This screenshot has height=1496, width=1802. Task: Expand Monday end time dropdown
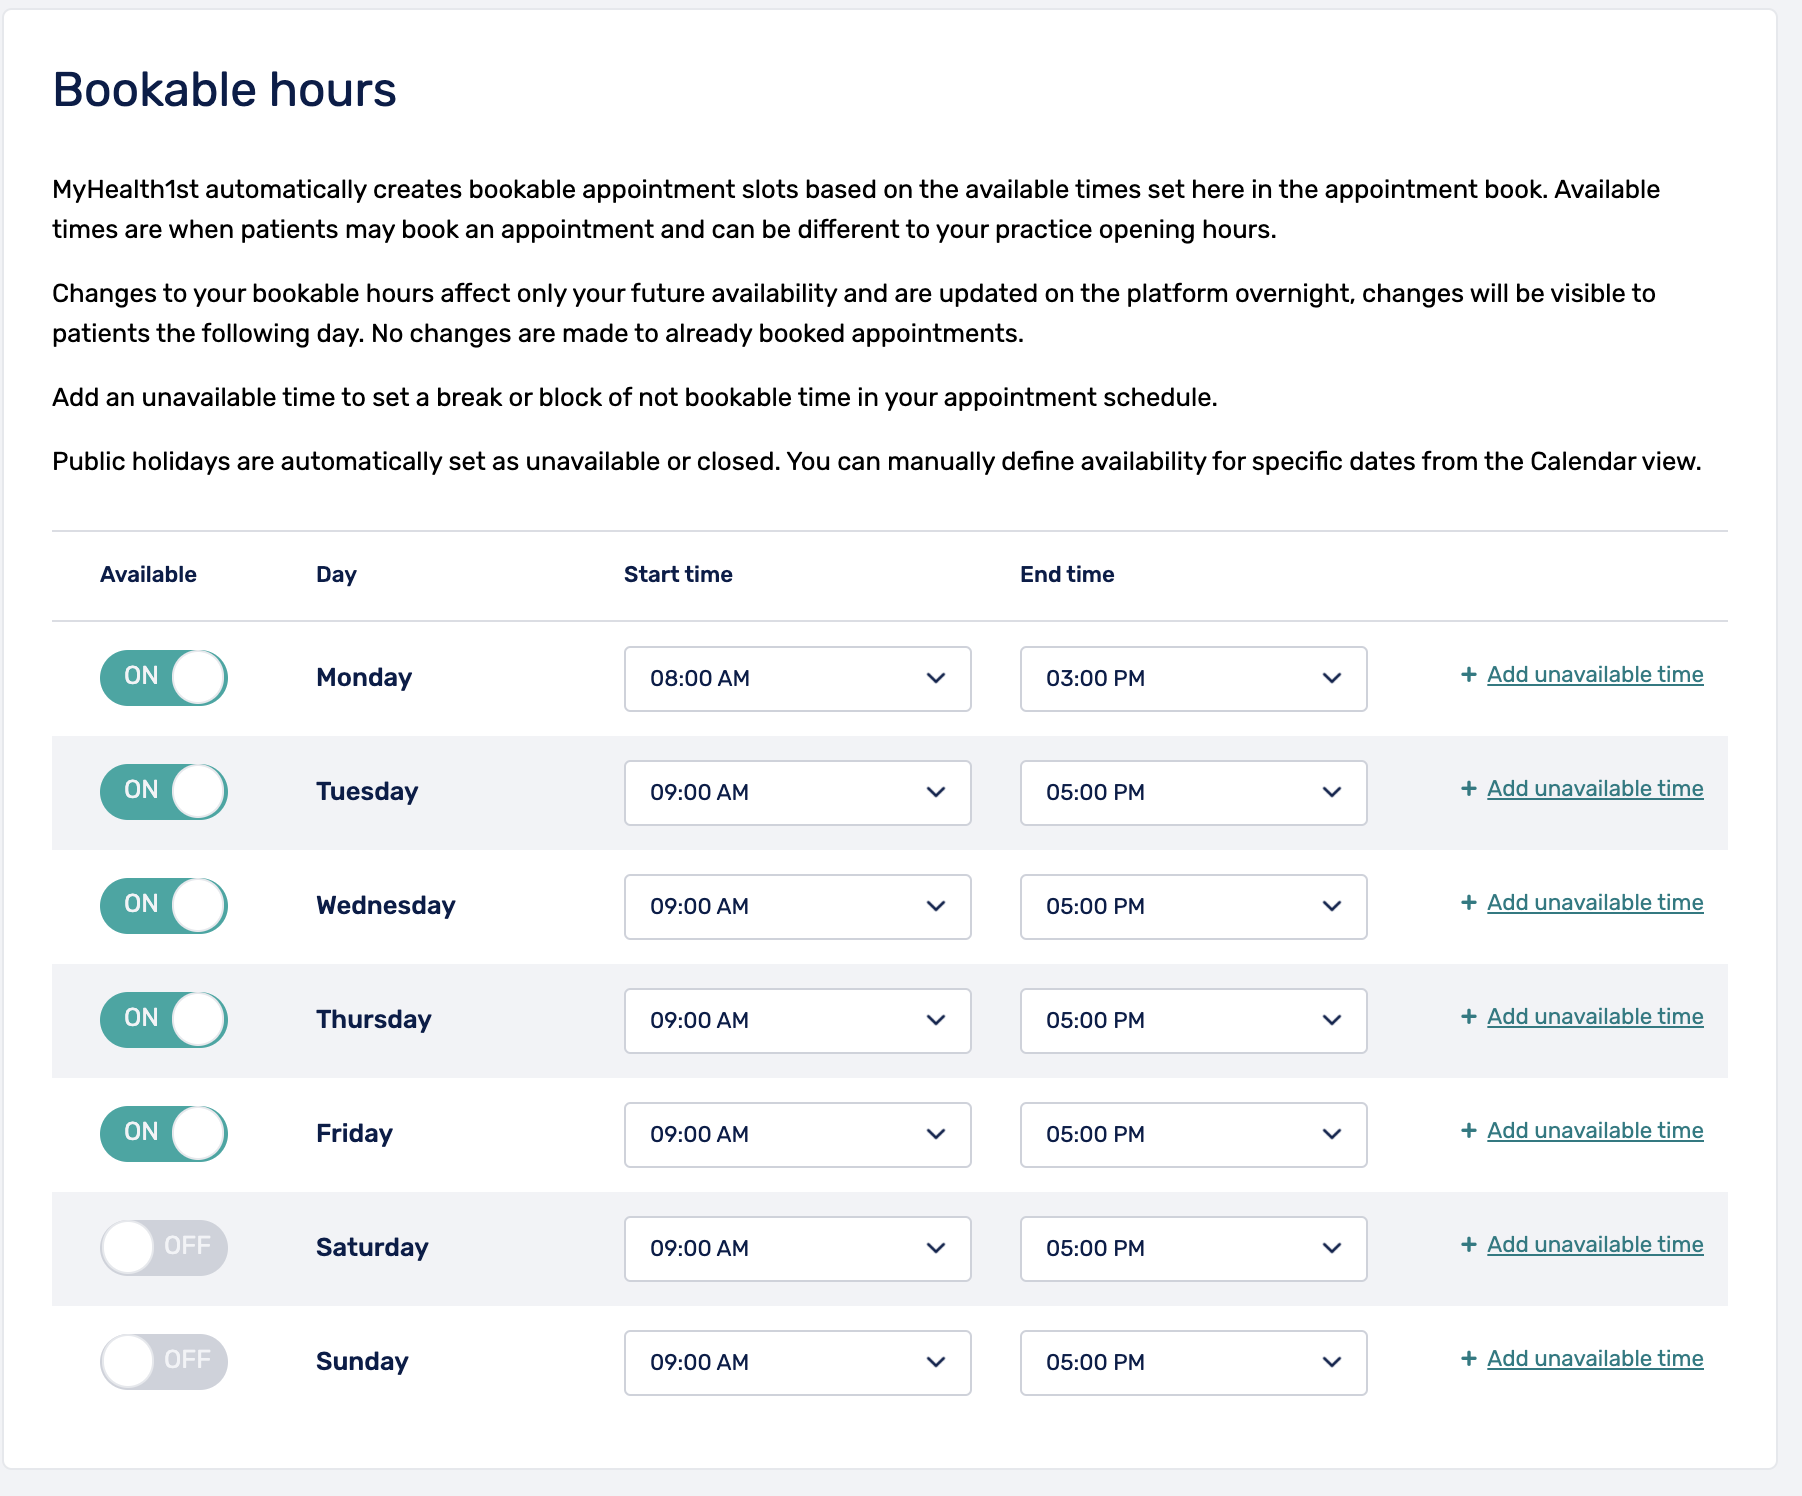click(x=1193, y=679)
